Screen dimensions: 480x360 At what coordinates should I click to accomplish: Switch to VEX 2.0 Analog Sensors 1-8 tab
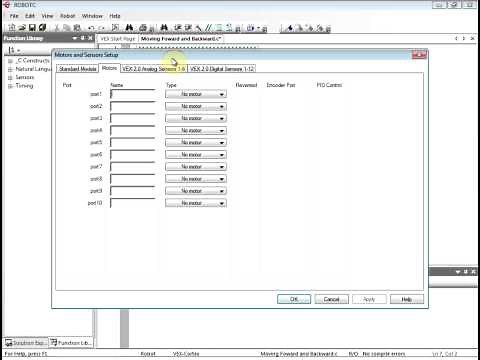point(154,69)
